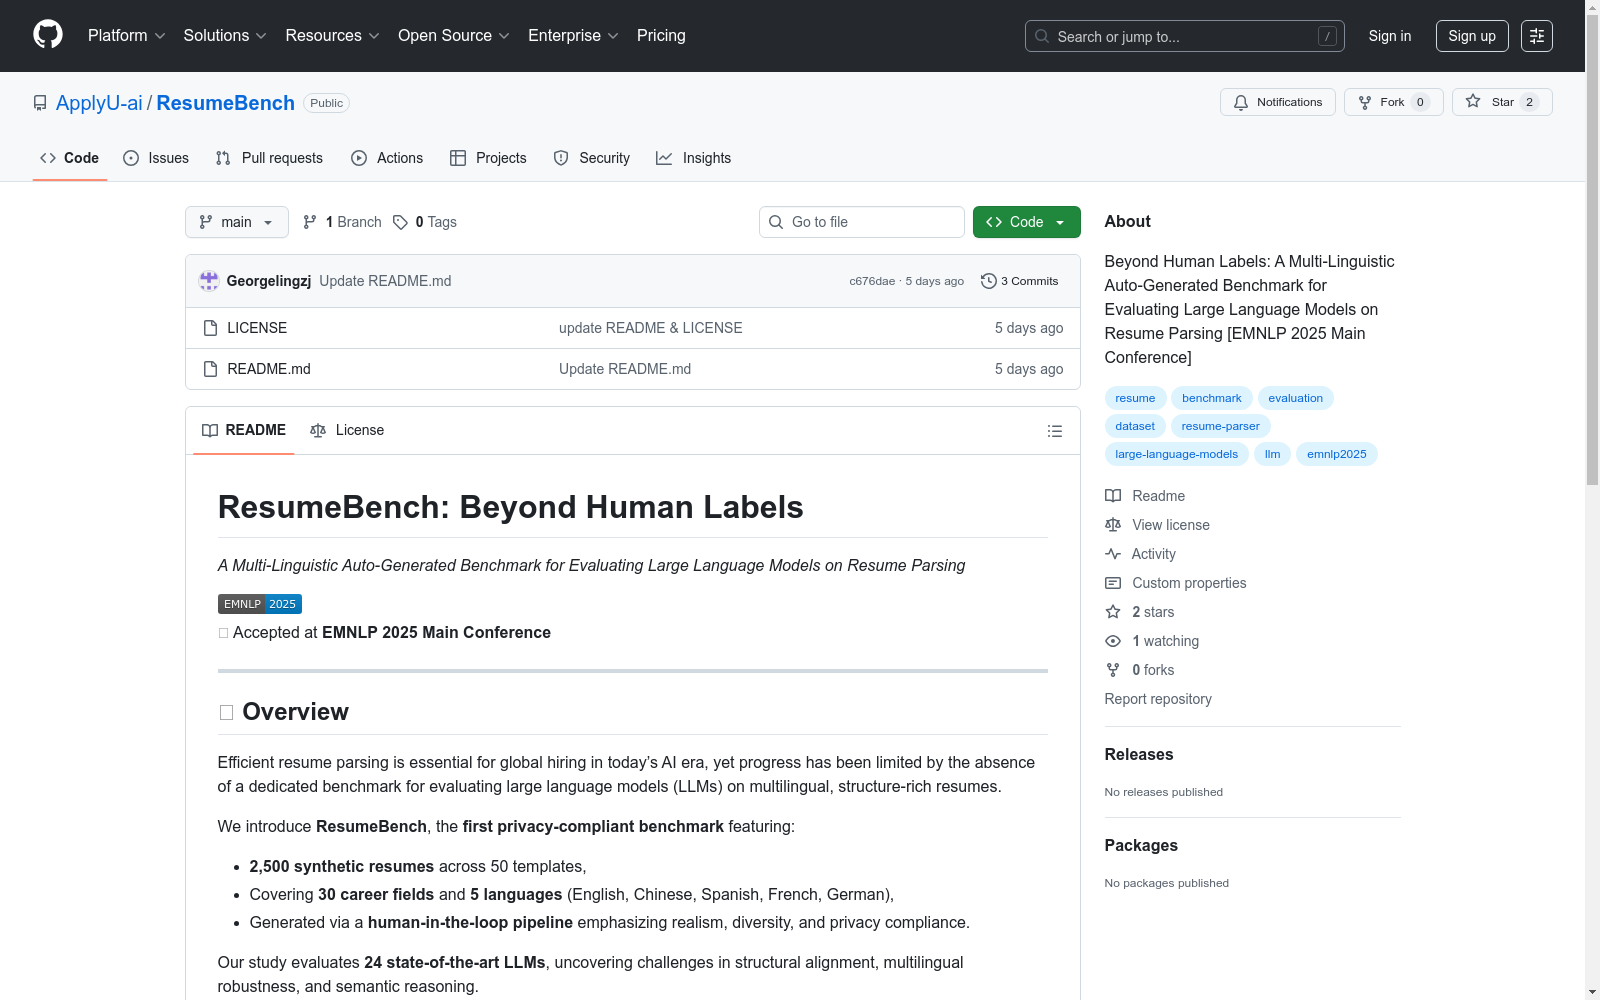This screenshot has width=1600, height=1000.
Task: Switch to the Pull requests tab
Action: coord(269,158)
